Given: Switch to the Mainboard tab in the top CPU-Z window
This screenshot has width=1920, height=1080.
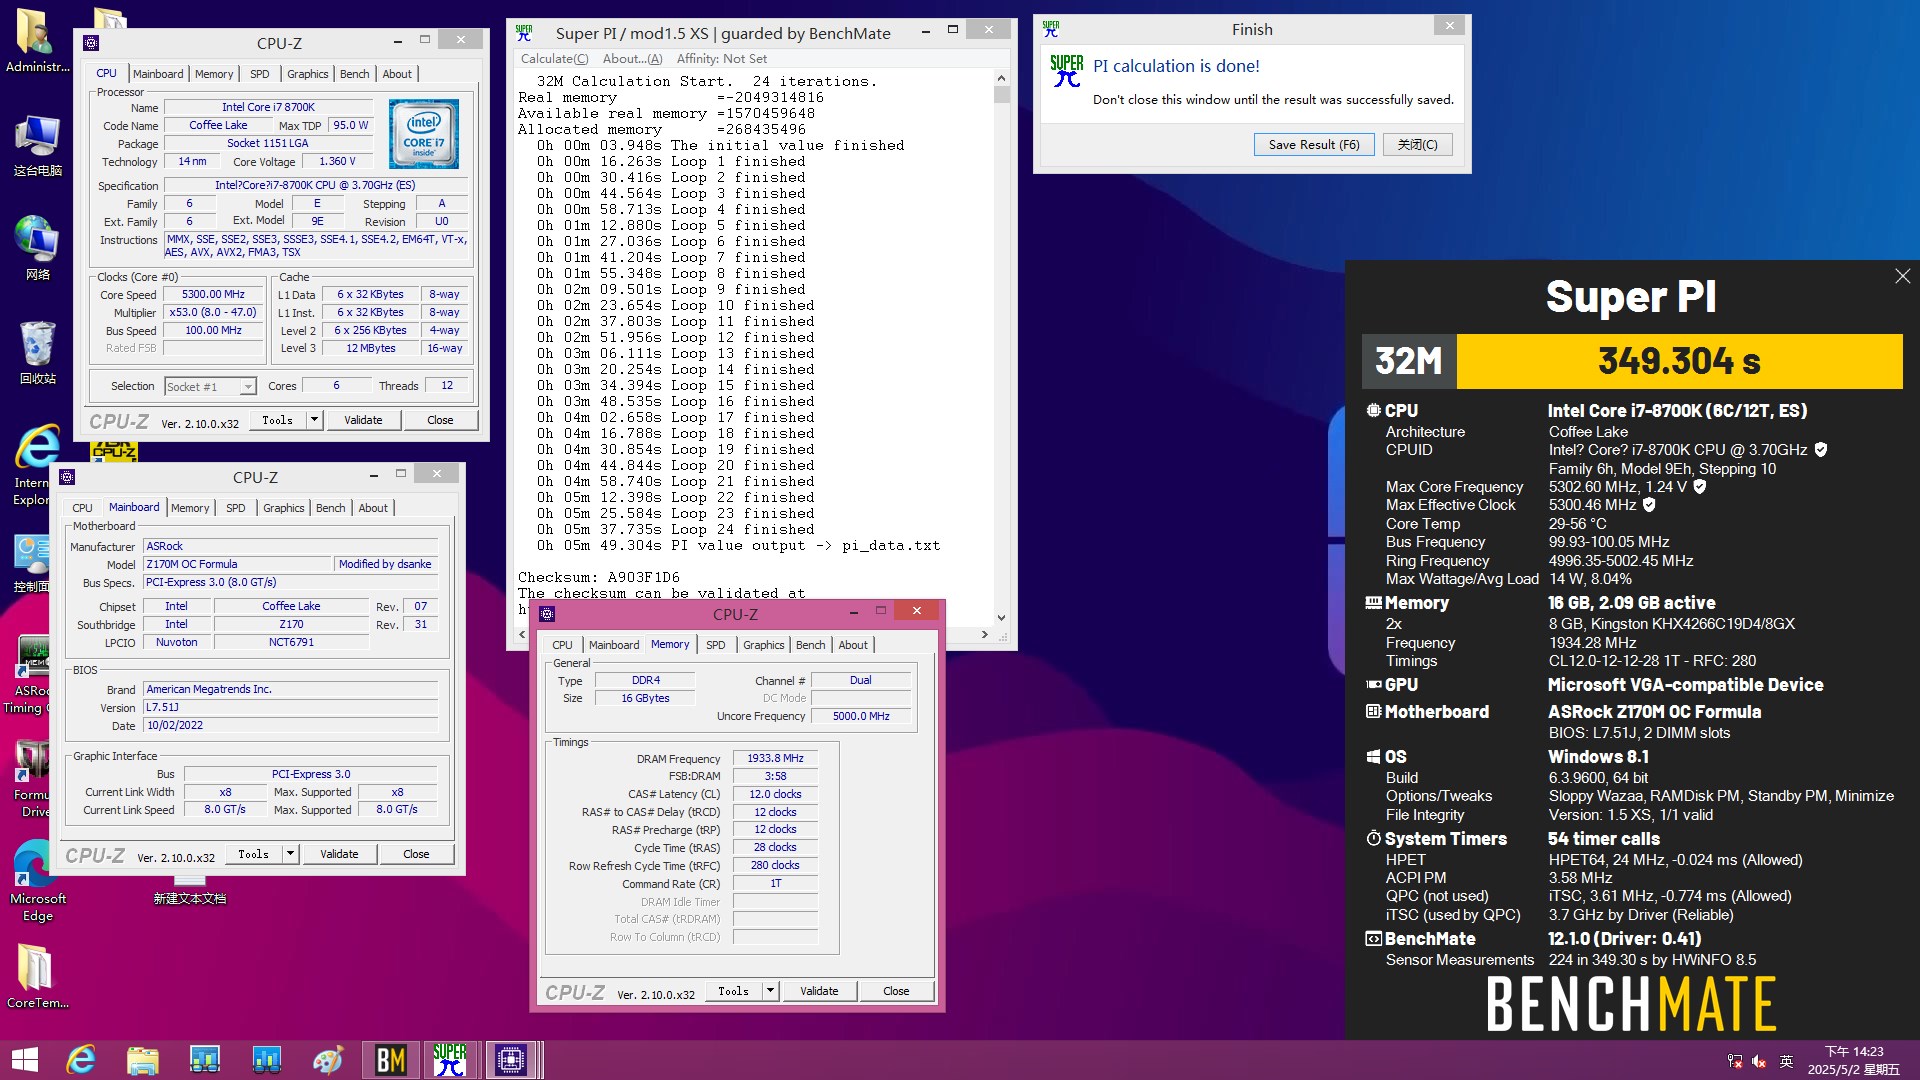Looking at the screenshot, I should click(158, 74).
